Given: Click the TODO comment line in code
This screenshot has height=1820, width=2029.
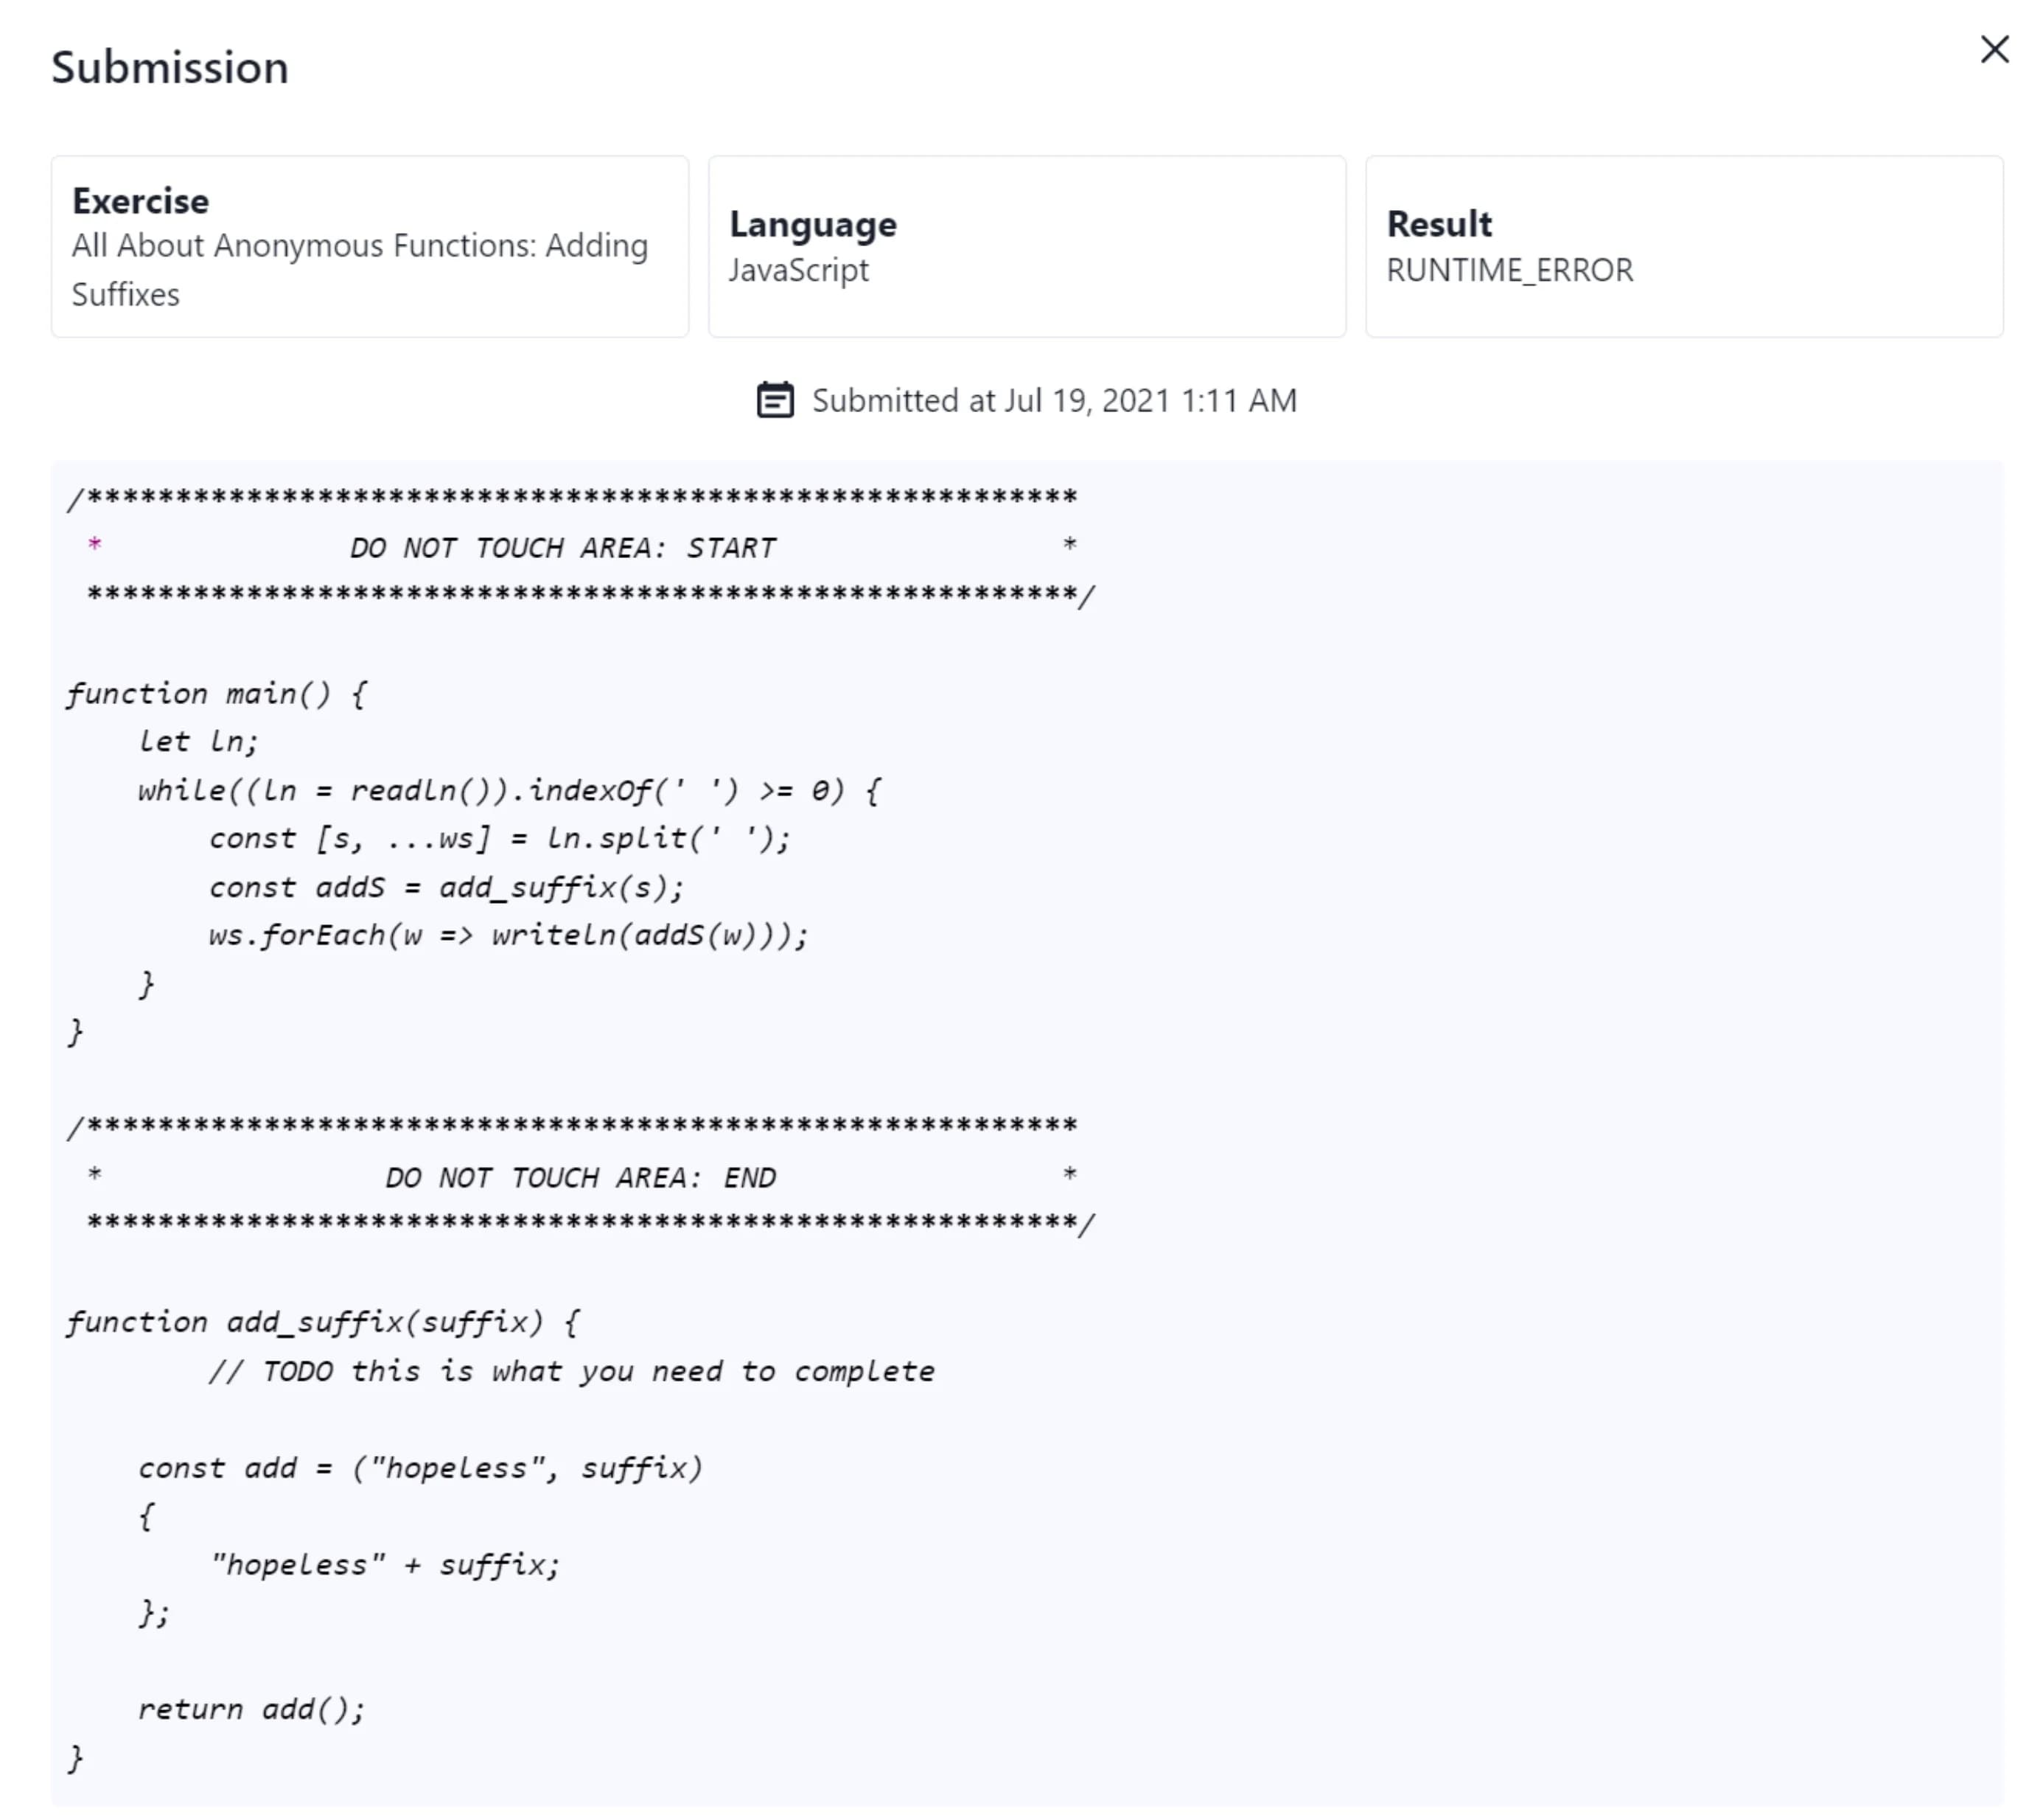Looking at the screenshot, I should coord(572,1371).
